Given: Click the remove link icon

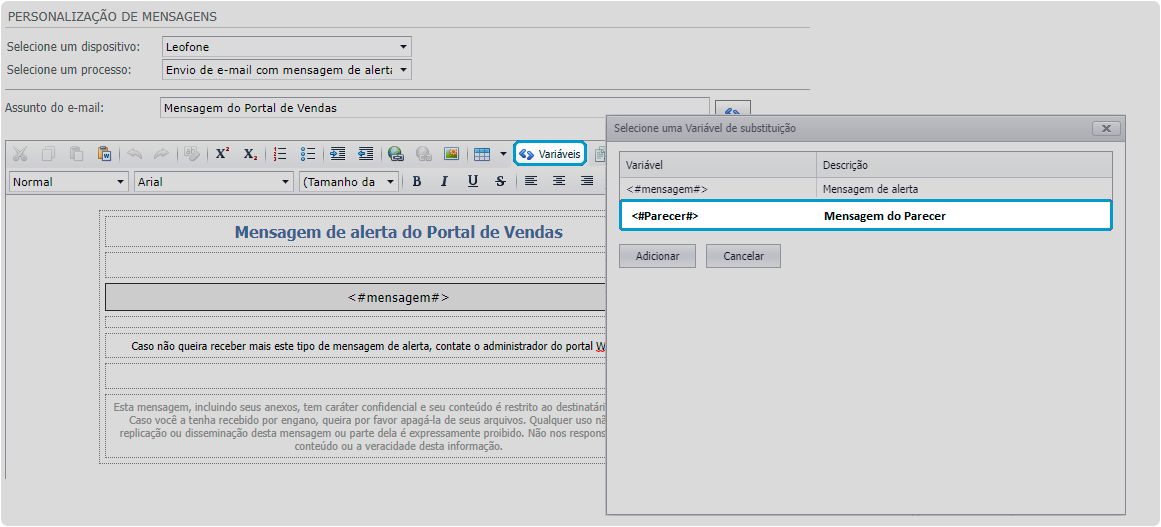Looking at the screenshot, I should [x=424, y=154].
